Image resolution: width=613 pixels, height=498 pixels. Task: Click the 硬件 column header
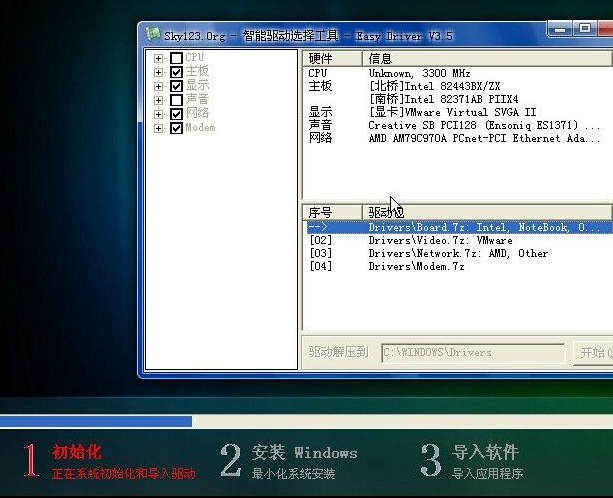pyautogui.click(x=332, y=59)
